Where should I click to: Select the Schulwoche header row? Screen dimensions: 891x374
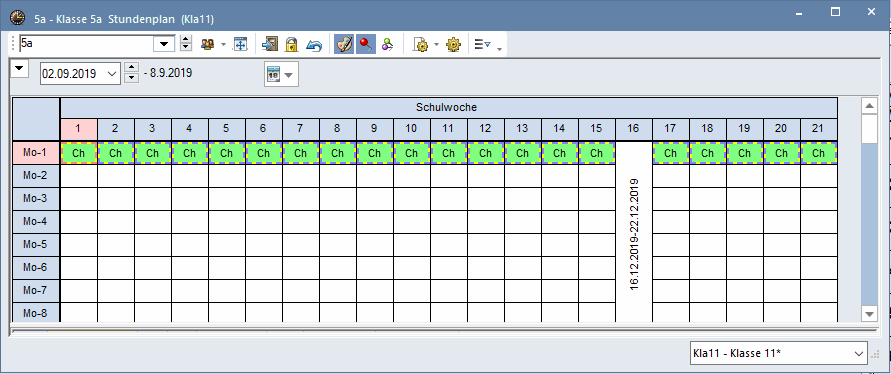pyautogui.click(x=449, y=107)
